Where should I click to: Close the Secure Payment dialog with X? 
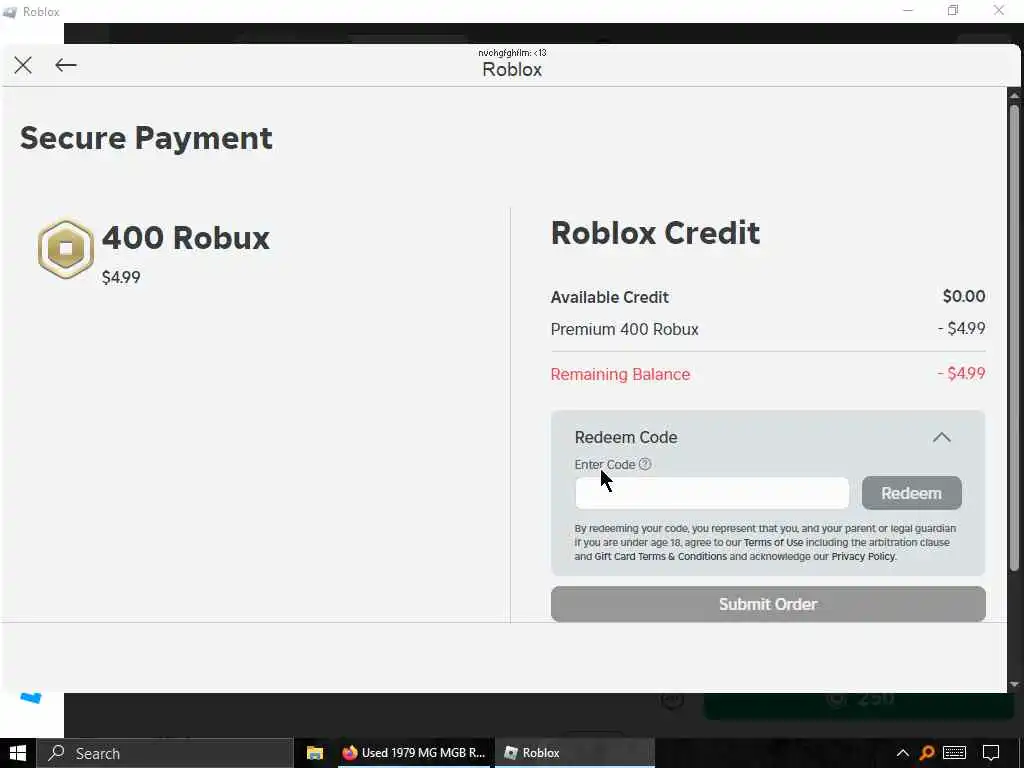point(24,65)
